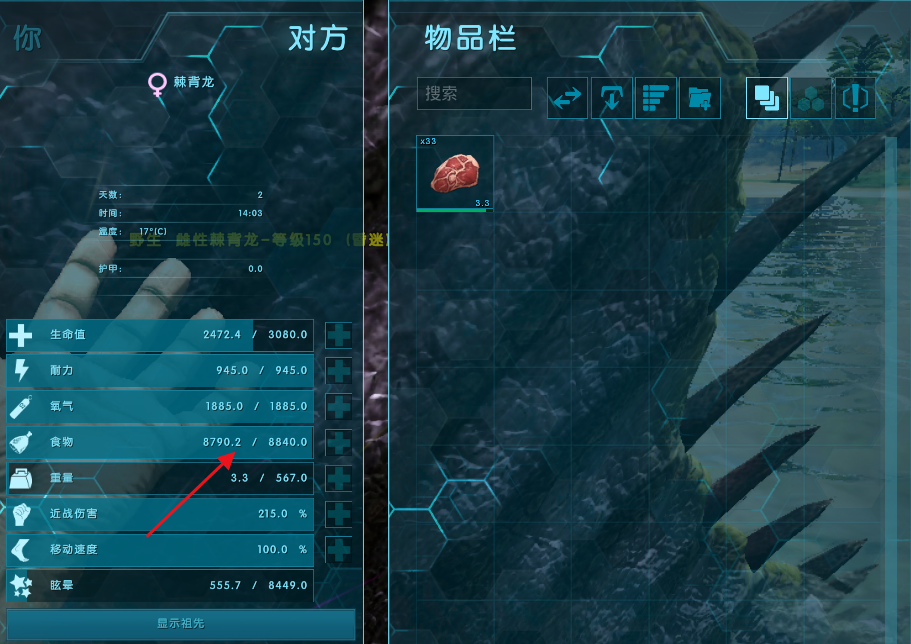Screen dimensions: 911x644
Task: Click the 显示祖先 button
Action: (x=181, y=624)
